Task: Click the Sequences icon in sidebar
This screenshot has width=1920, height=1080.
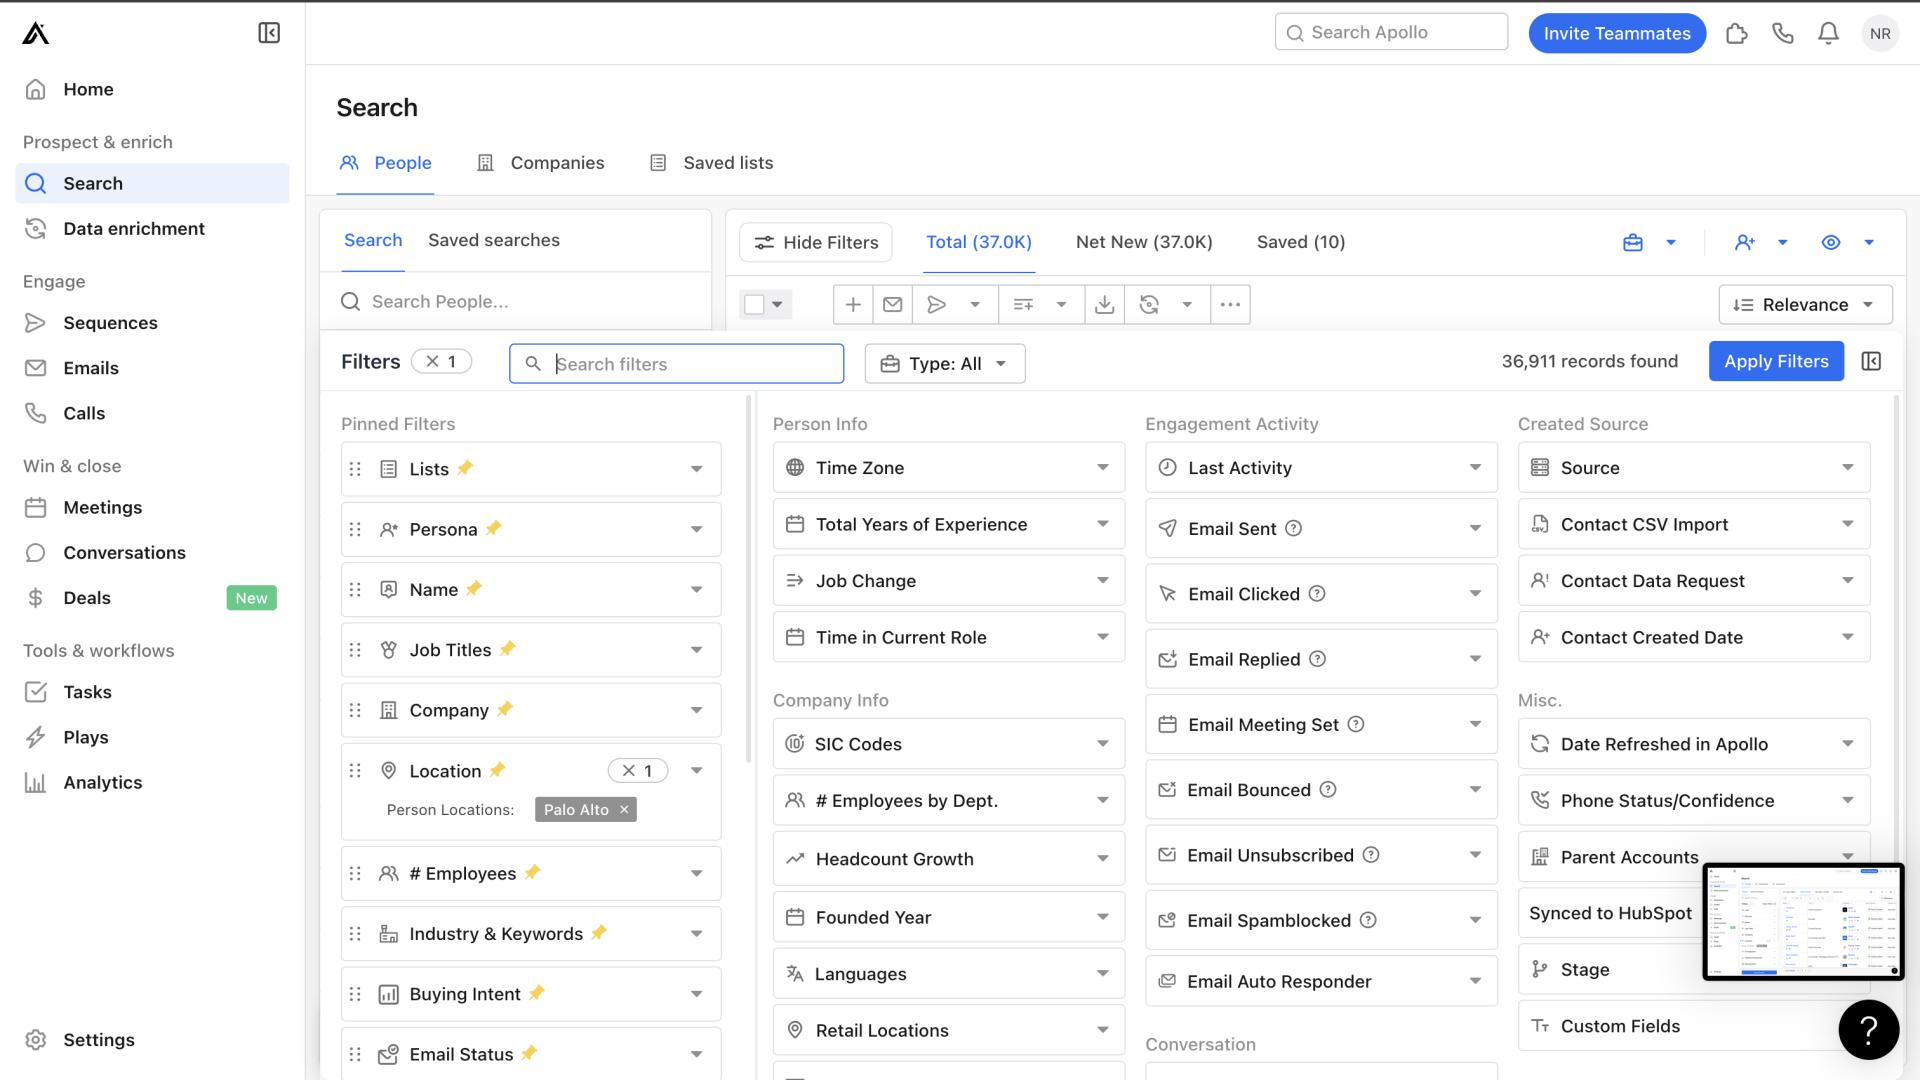Action: 36,323
